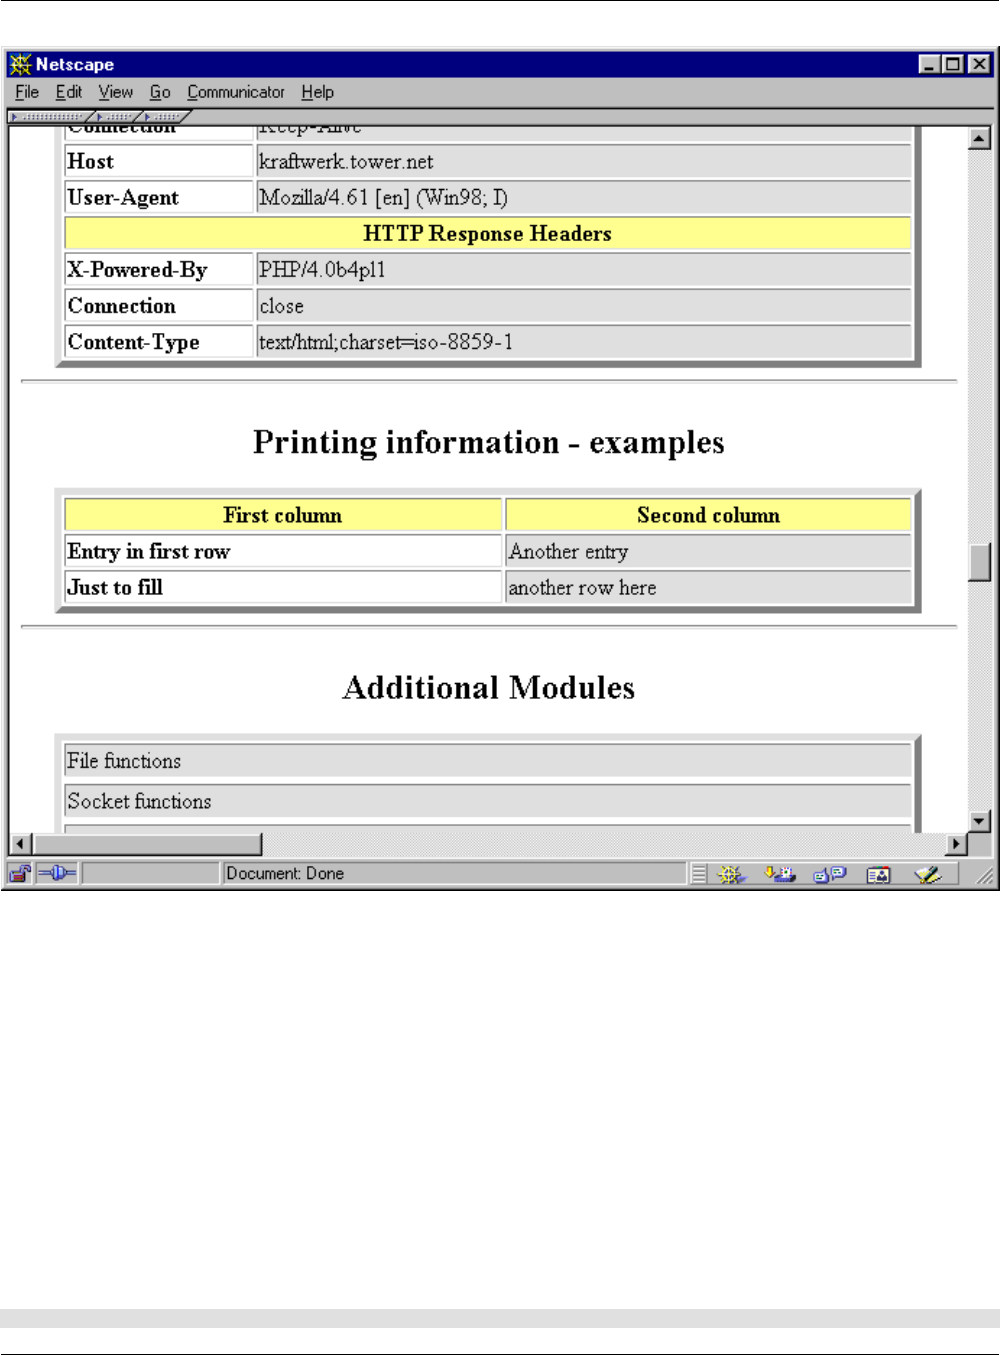Click the vertical scrollbar up arrow
1000x1355 pixels.
coord(980,138)
